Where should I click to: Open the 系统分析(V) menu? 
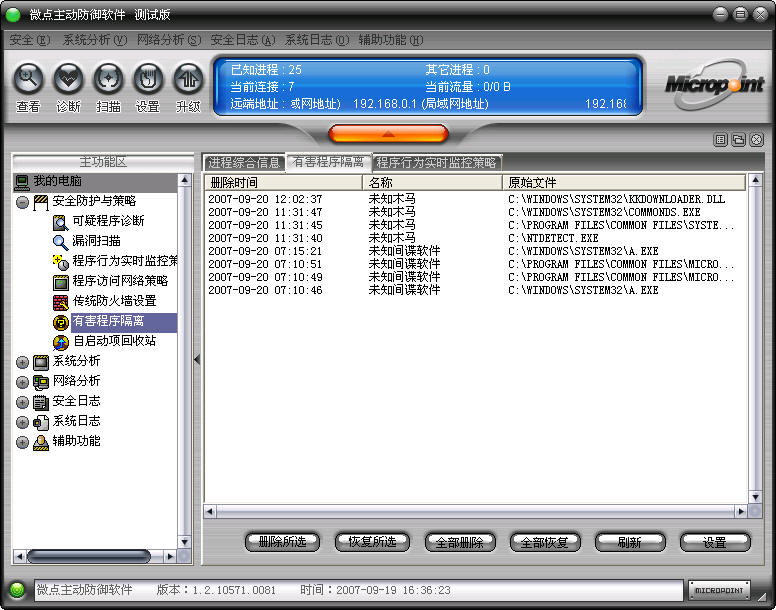tap(95, 40)
